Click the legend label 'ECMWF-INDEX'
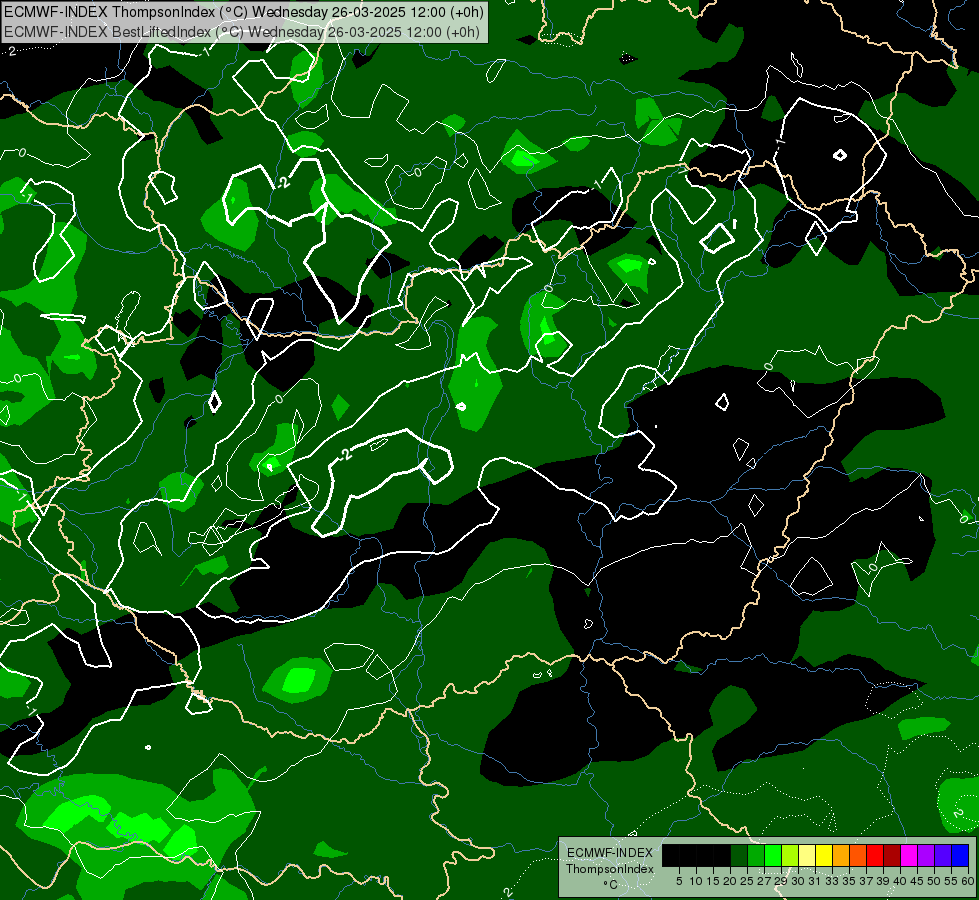979x900 pixels. (x=610, y=853)
